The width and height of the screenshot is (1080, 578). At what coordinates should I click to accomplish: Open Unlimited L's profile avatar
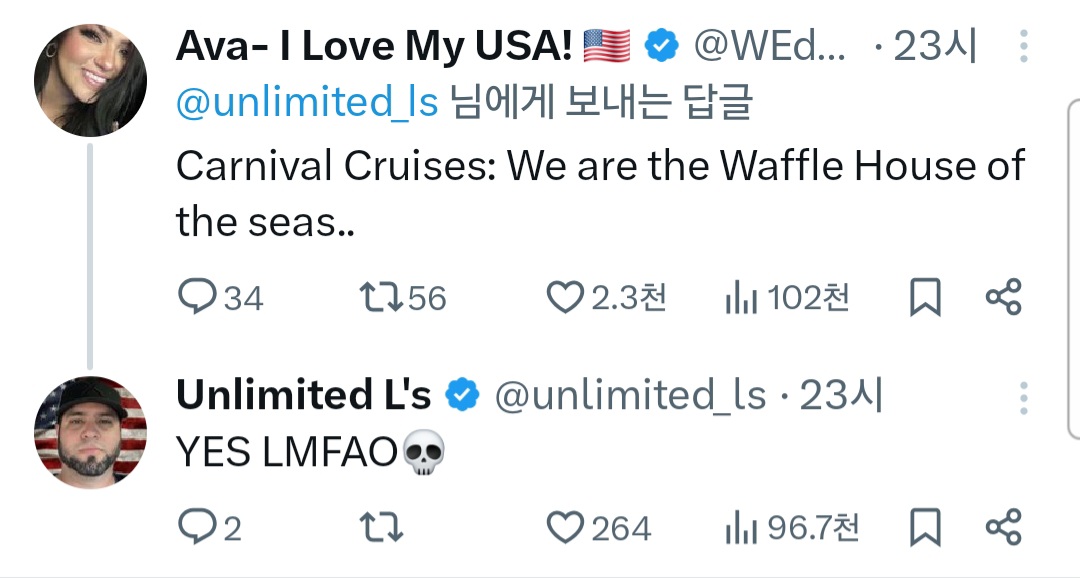pos(91,432)
